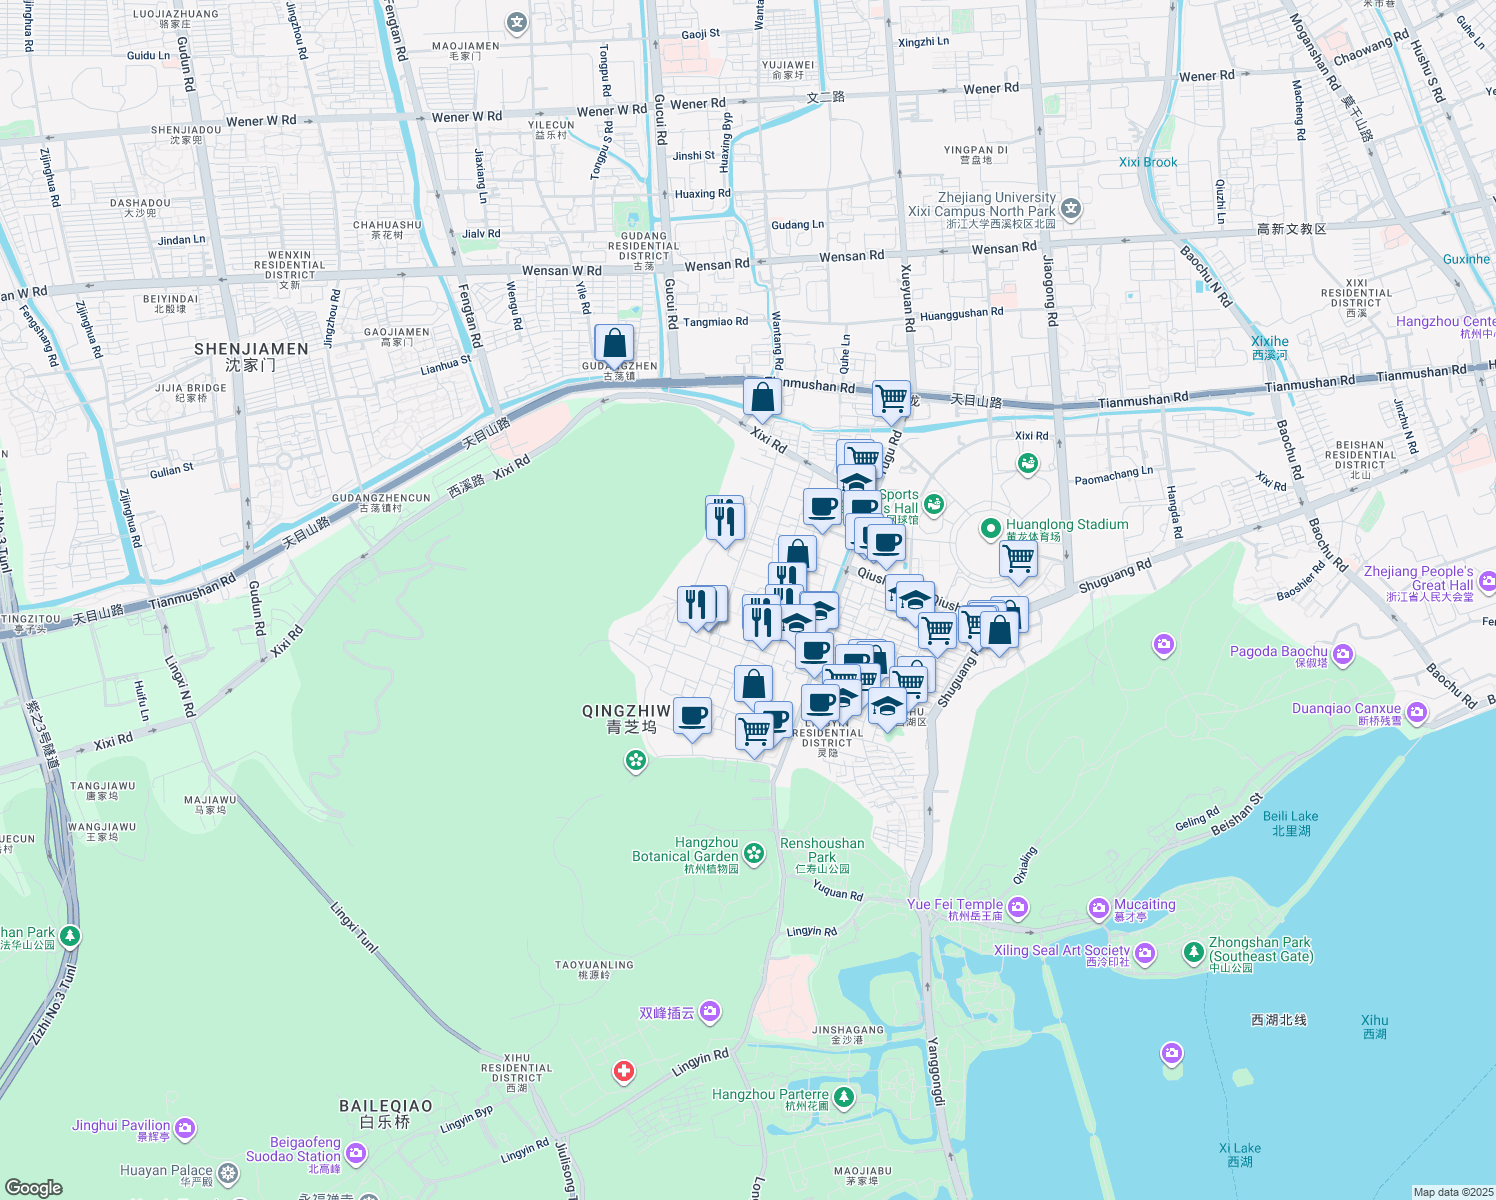The image size is (1496, 1200).
Task: Select the coffee cup marker near Qingzhiwu
Action: 692,712
